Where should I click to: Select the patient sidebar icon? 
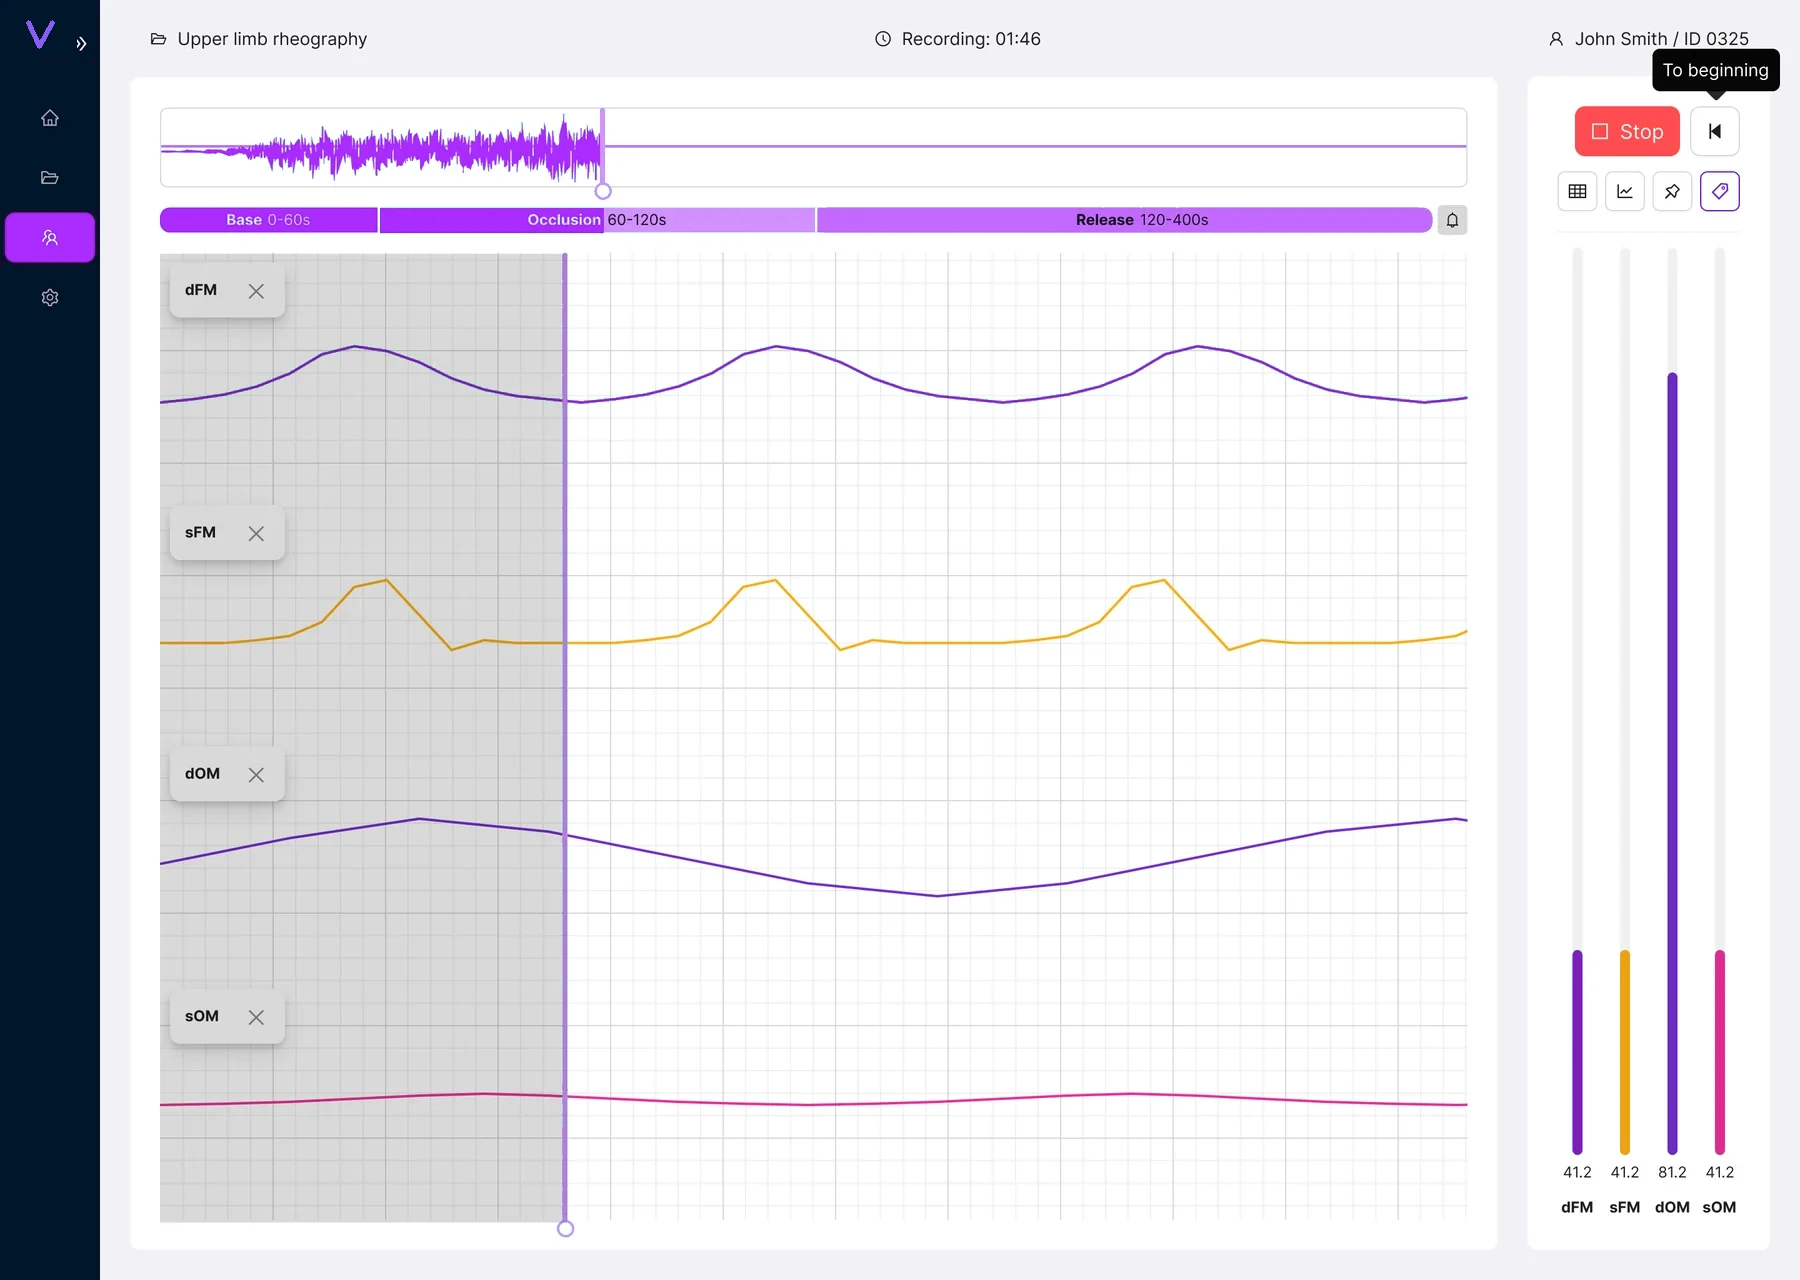[50, 238]
